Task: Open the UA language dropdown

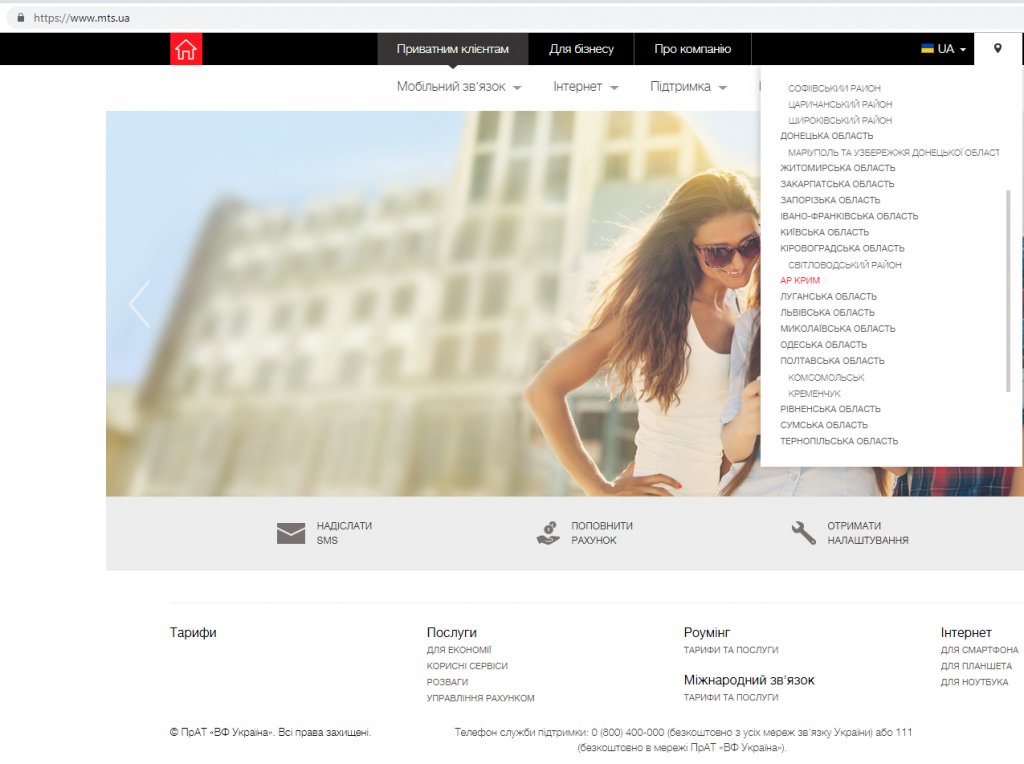Action: pos(943,49)
